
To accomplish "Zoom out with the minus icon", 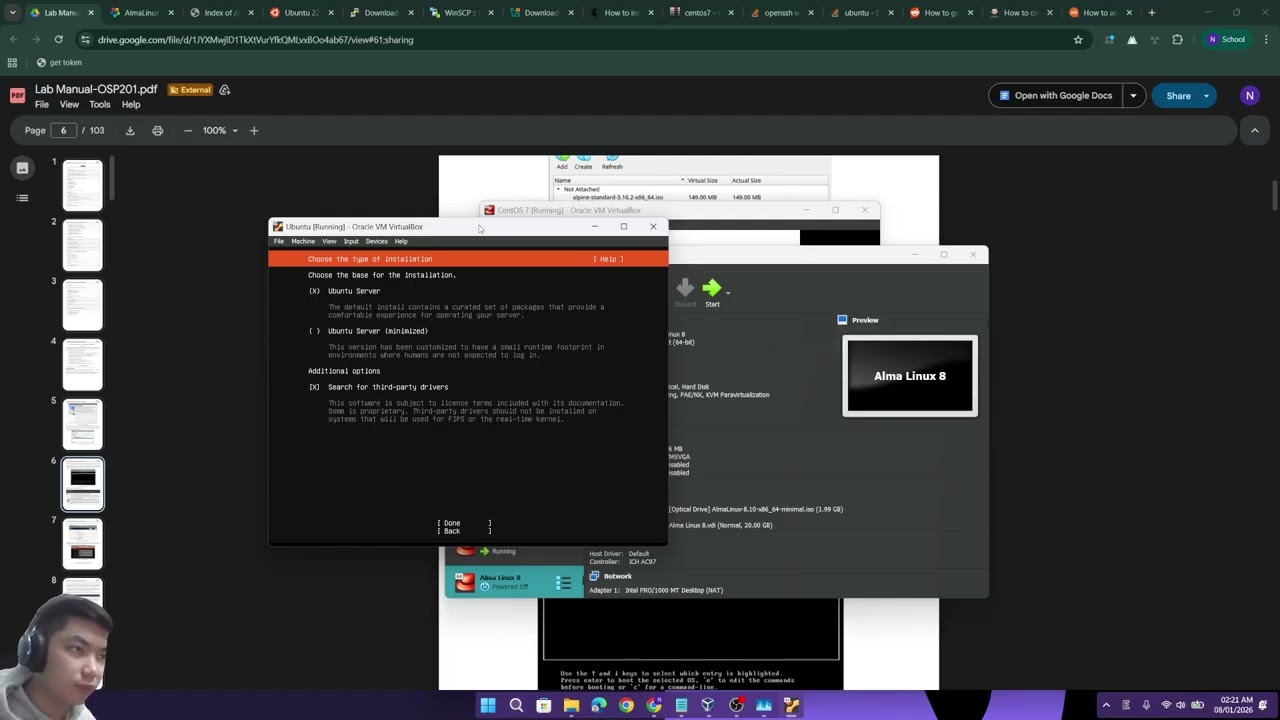I will coord(187,130).
